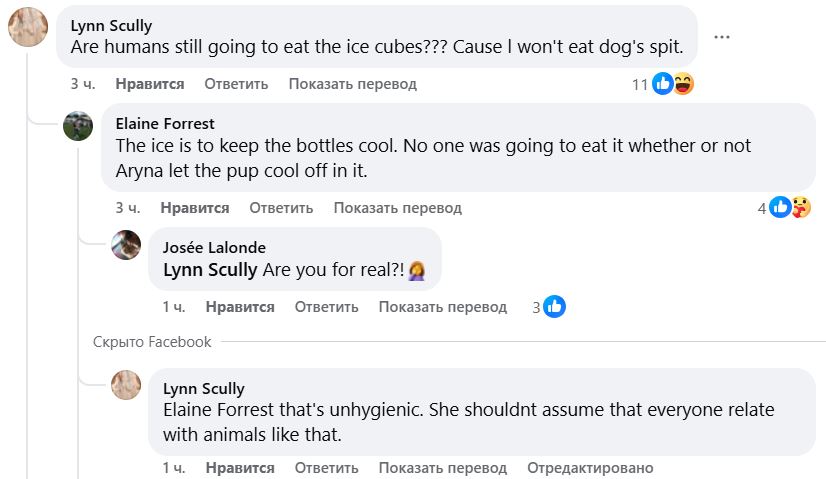Click the laughing emoji reaction on Lynn's comment

(683, 84)
